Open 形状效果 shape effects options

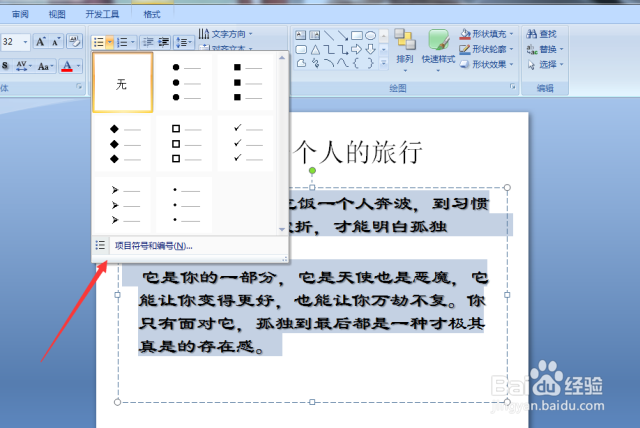(487, 64)
